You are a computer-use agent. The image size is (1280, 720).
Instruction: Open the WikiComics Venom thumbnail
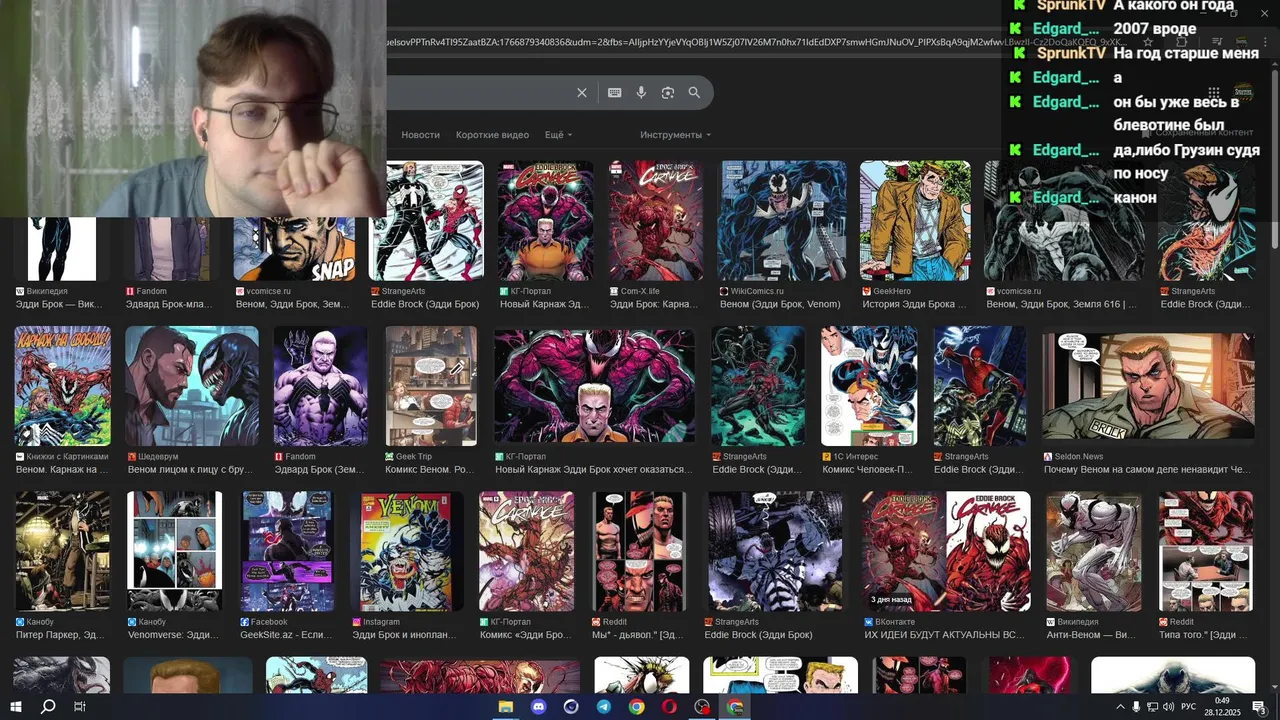click(x=781, y=220)
